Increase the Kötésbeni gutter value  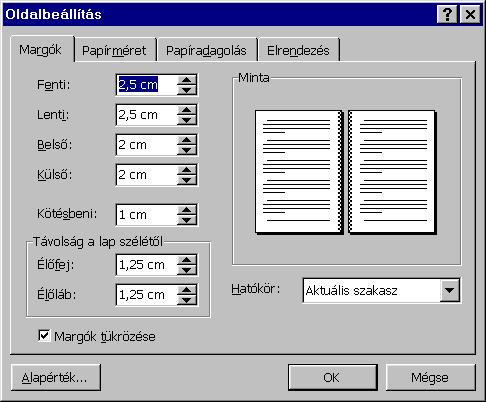[187, 210]
